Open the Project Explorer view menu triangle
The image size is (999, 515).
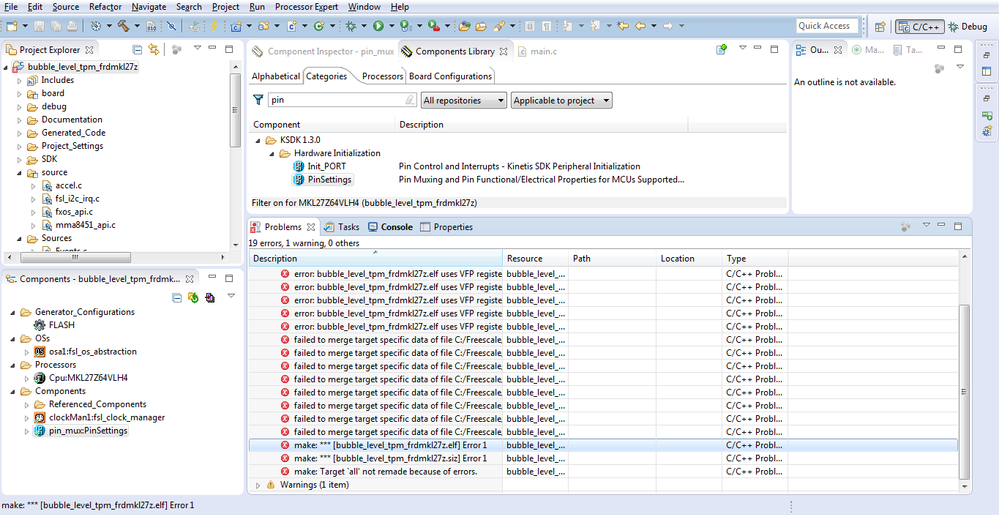[x=198, y=48]
